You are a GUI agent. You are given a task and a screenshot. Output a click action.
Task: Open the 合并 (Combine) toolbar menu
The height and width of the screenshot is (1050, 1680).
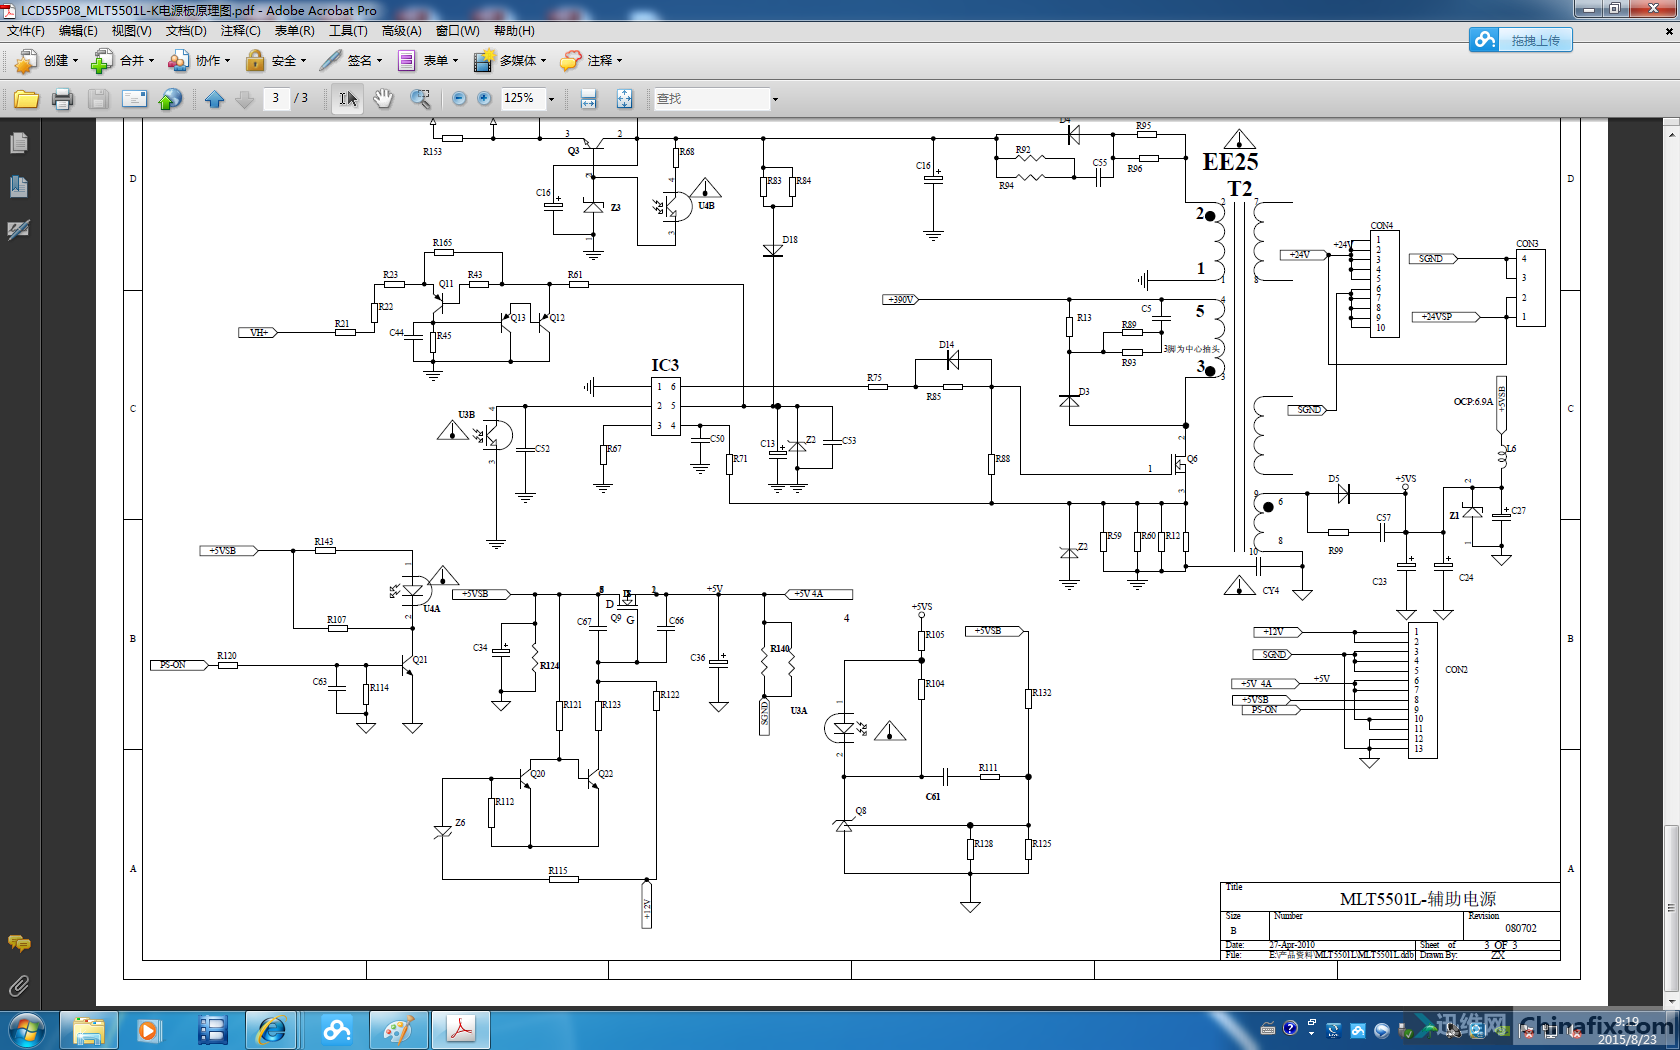[122, 61]
